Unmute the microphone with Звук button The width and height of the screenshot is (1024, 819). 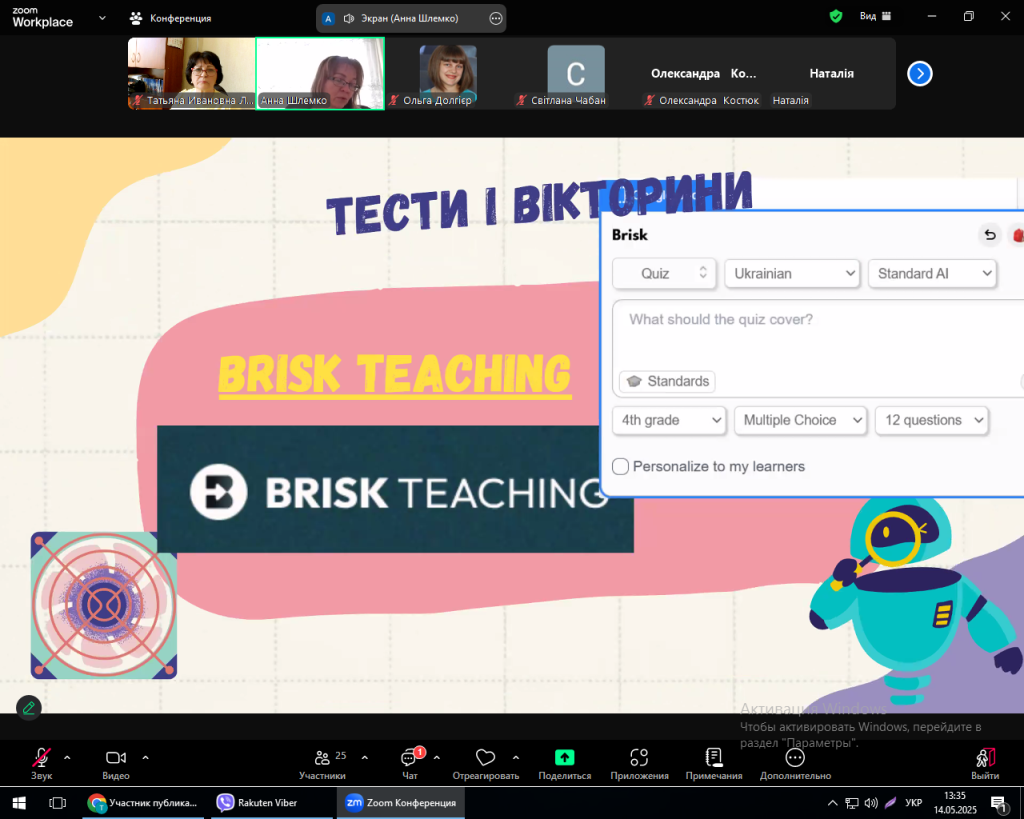[x=41, y=763]
